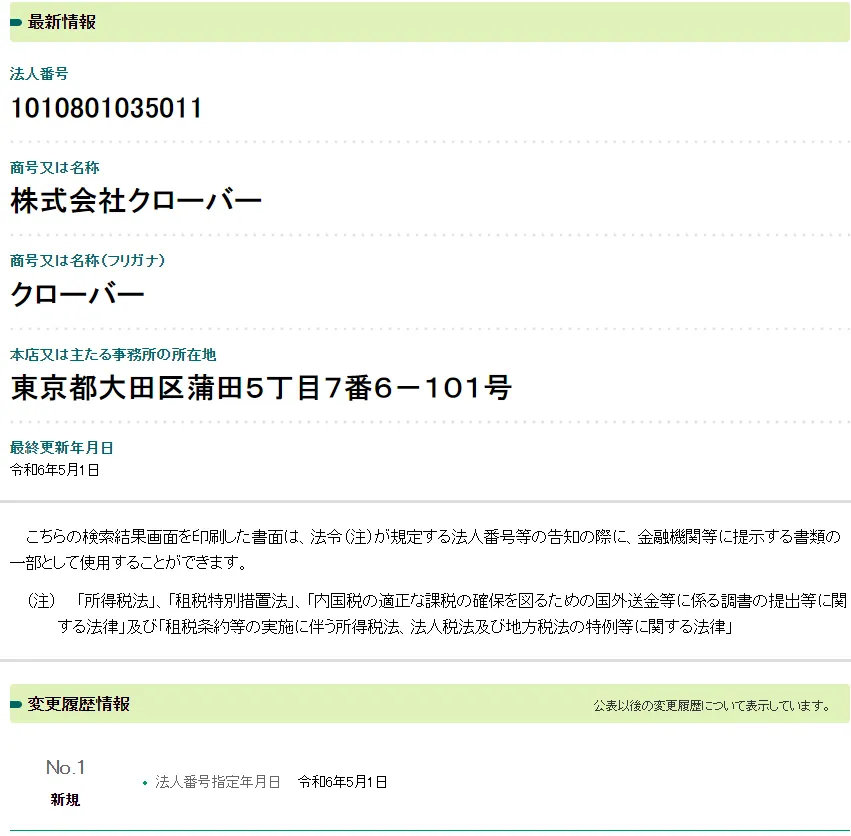Click the 公表以後の変更履歴について表示しています notice
Screen dimensions: 851x836
pos(712,706)
